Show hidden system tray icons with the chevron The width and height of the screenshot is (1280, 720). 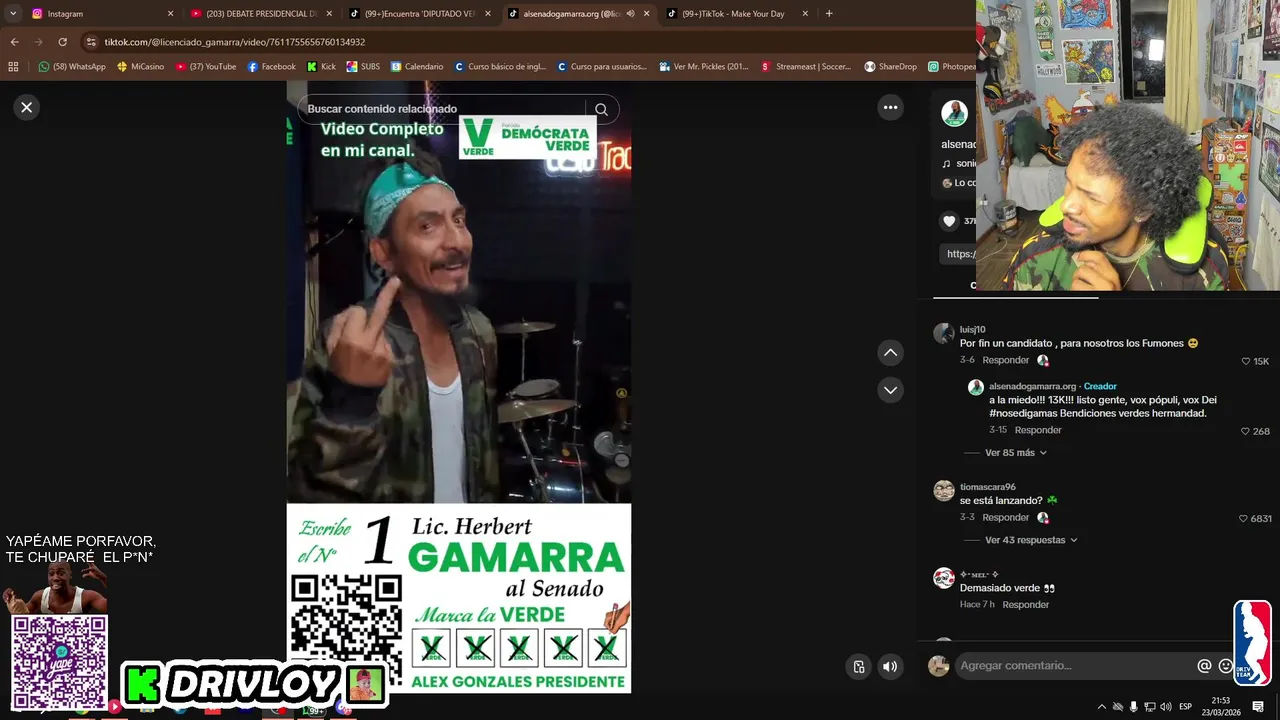click(1102, 707)
